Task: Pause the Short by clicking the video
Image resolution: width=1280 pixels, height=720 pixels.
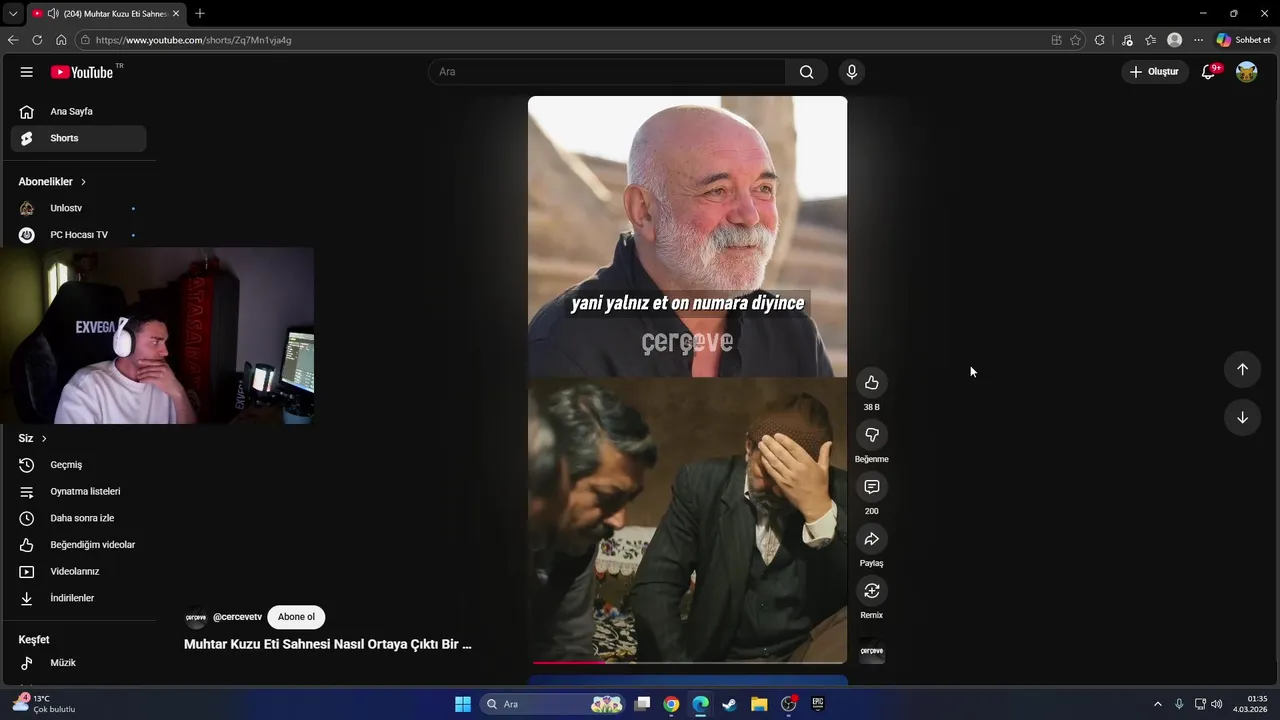Action: click(x=687, y=380)
